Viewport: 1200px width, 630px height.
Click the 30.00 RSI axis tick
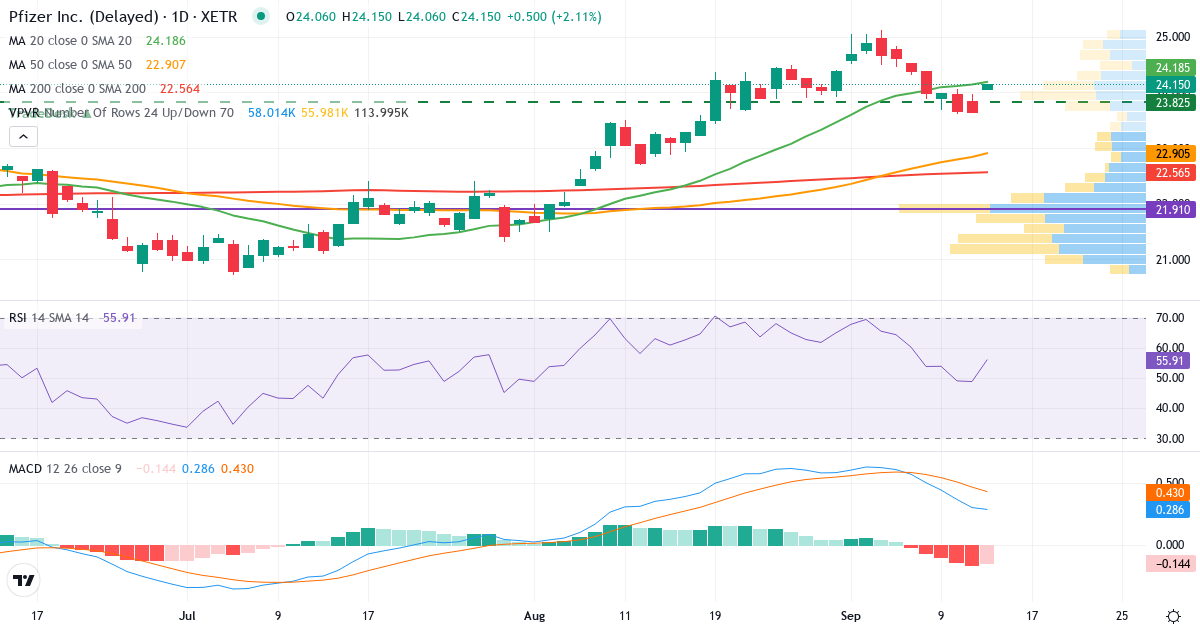click(1172, 437)
